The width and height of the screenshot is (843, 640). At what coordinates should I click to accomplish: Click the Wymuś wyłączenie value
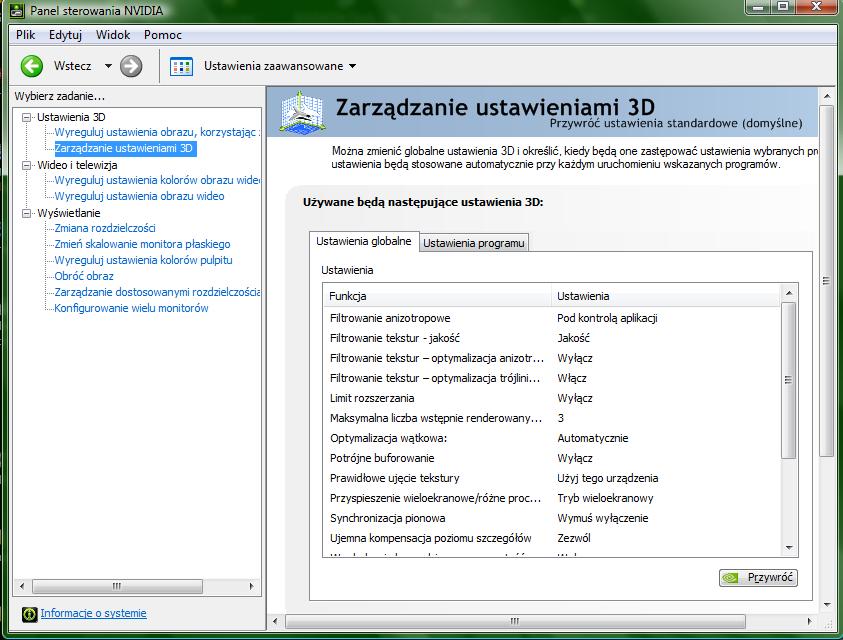pyautogui.click(x=603, y=518)
